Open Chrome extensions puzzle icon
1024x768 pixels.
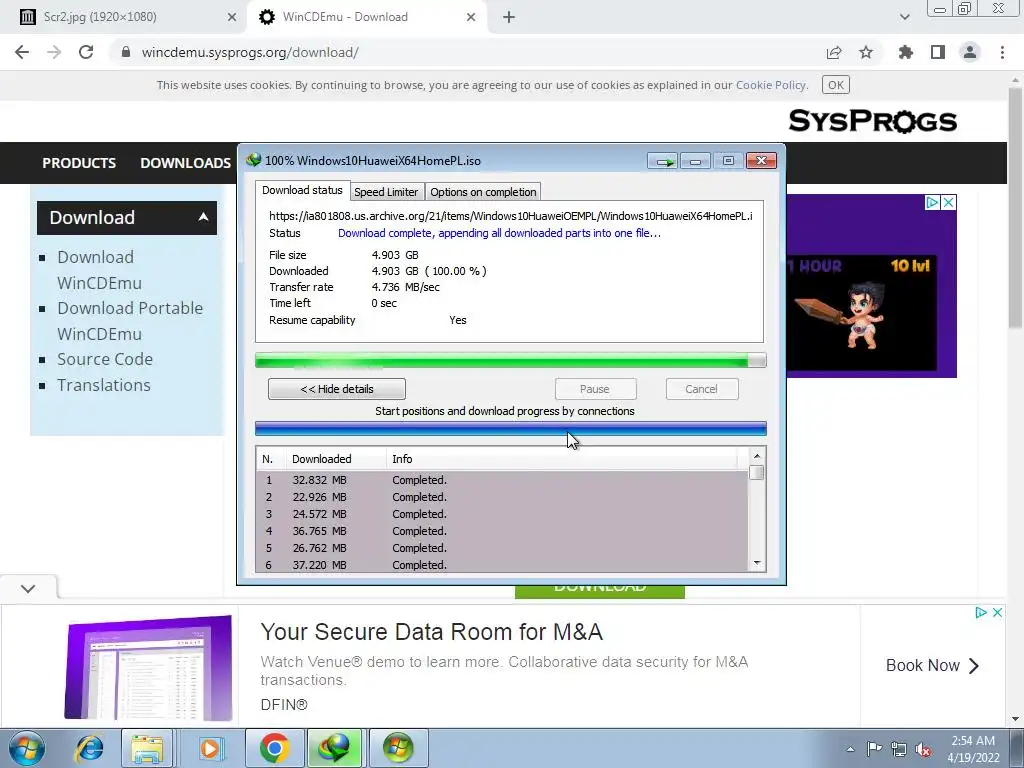pyautogui.click(x=906, y=52)
